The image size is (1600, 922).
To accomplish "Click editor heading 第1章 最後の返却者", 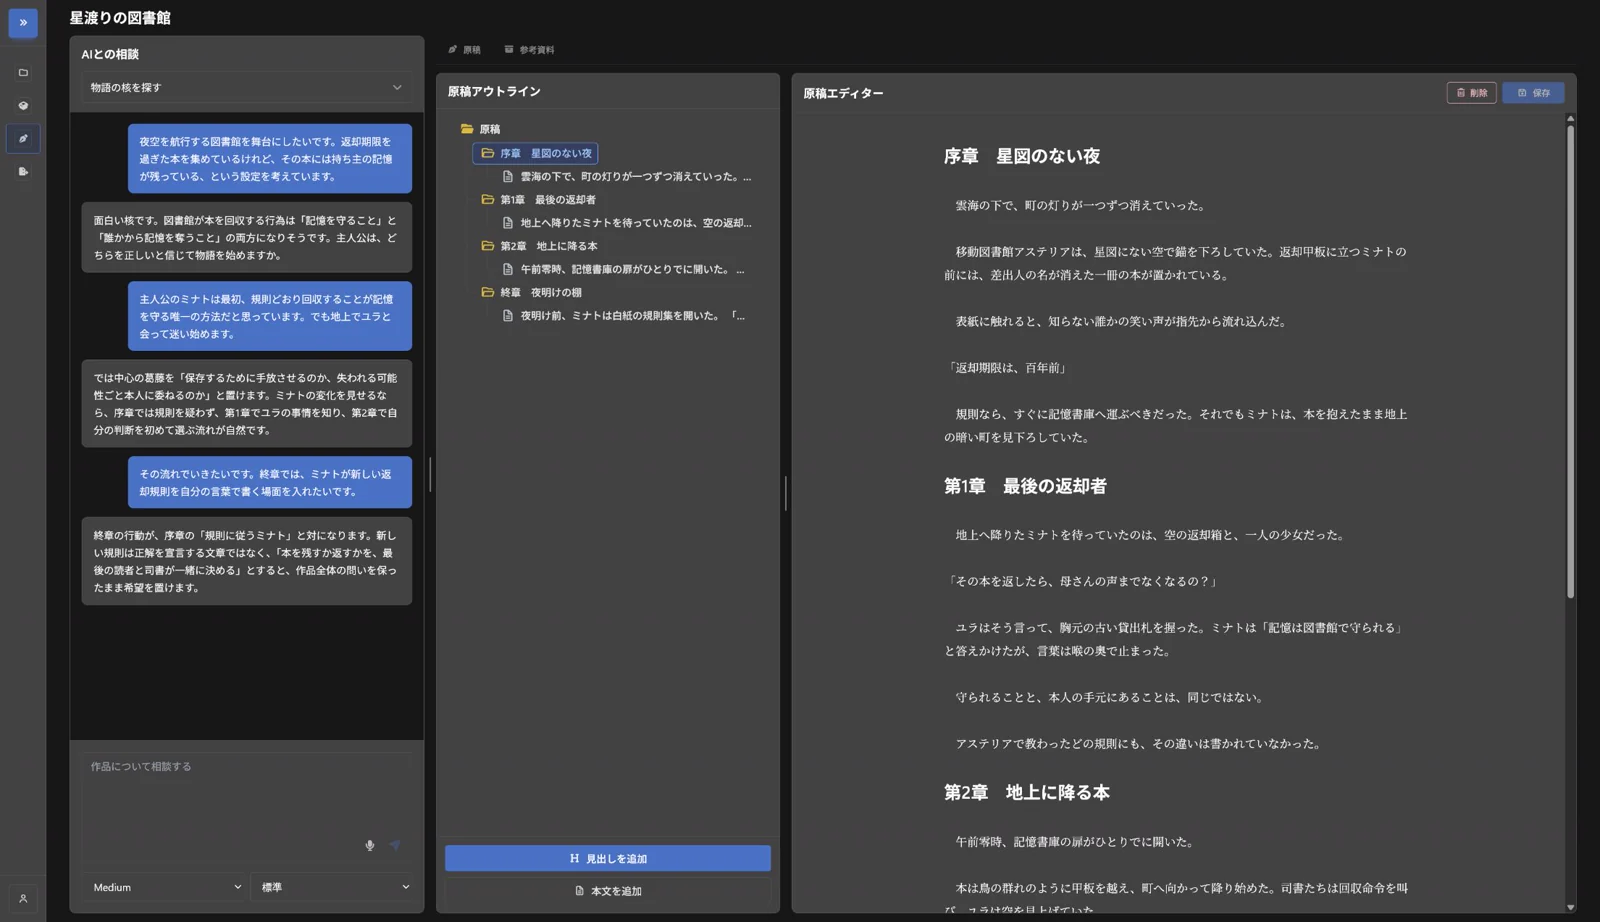I will coord(1025,486).
